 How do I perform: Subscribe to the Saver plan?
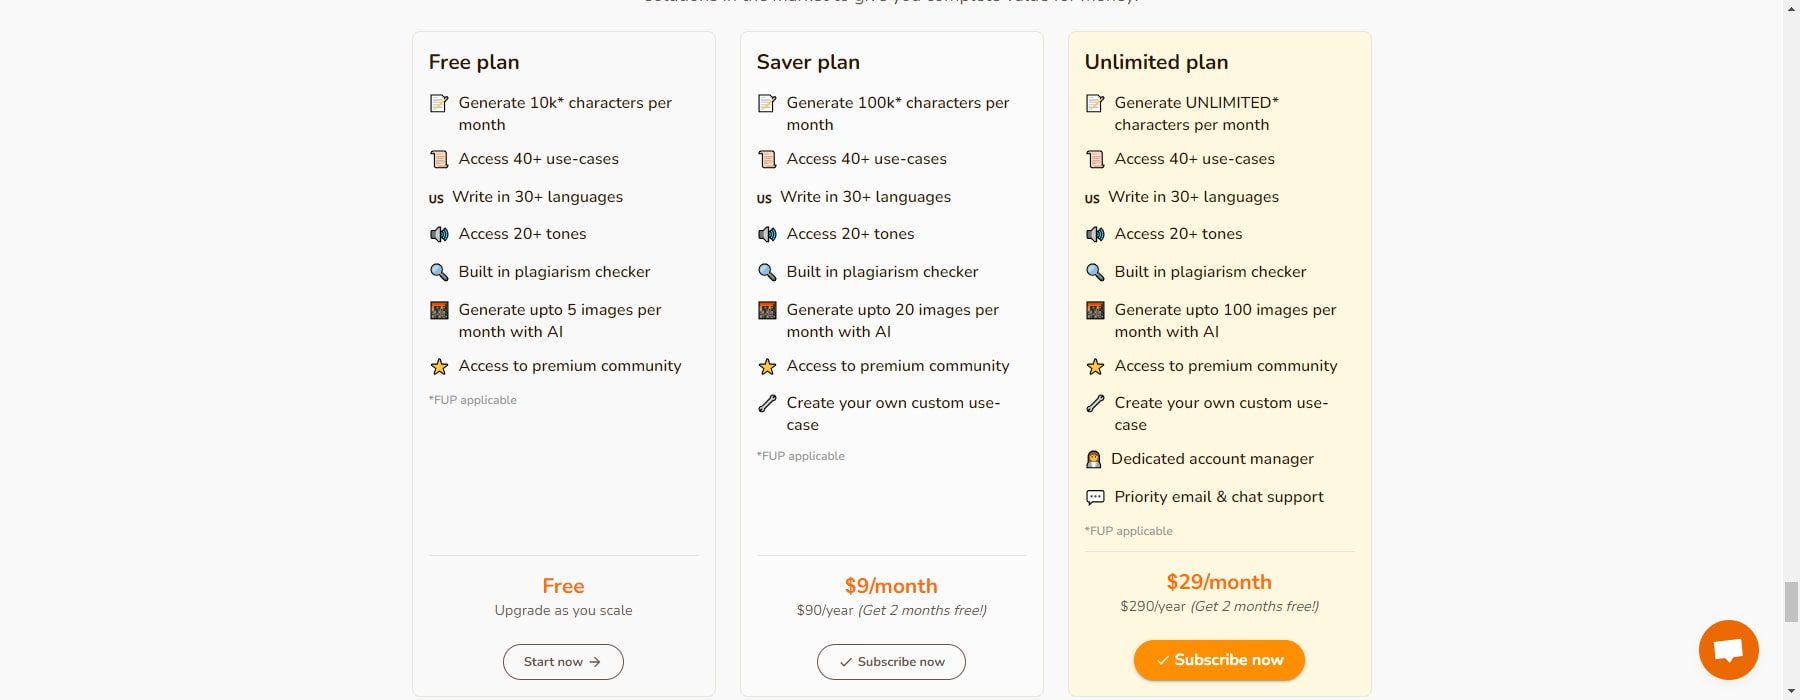point(890,661)
